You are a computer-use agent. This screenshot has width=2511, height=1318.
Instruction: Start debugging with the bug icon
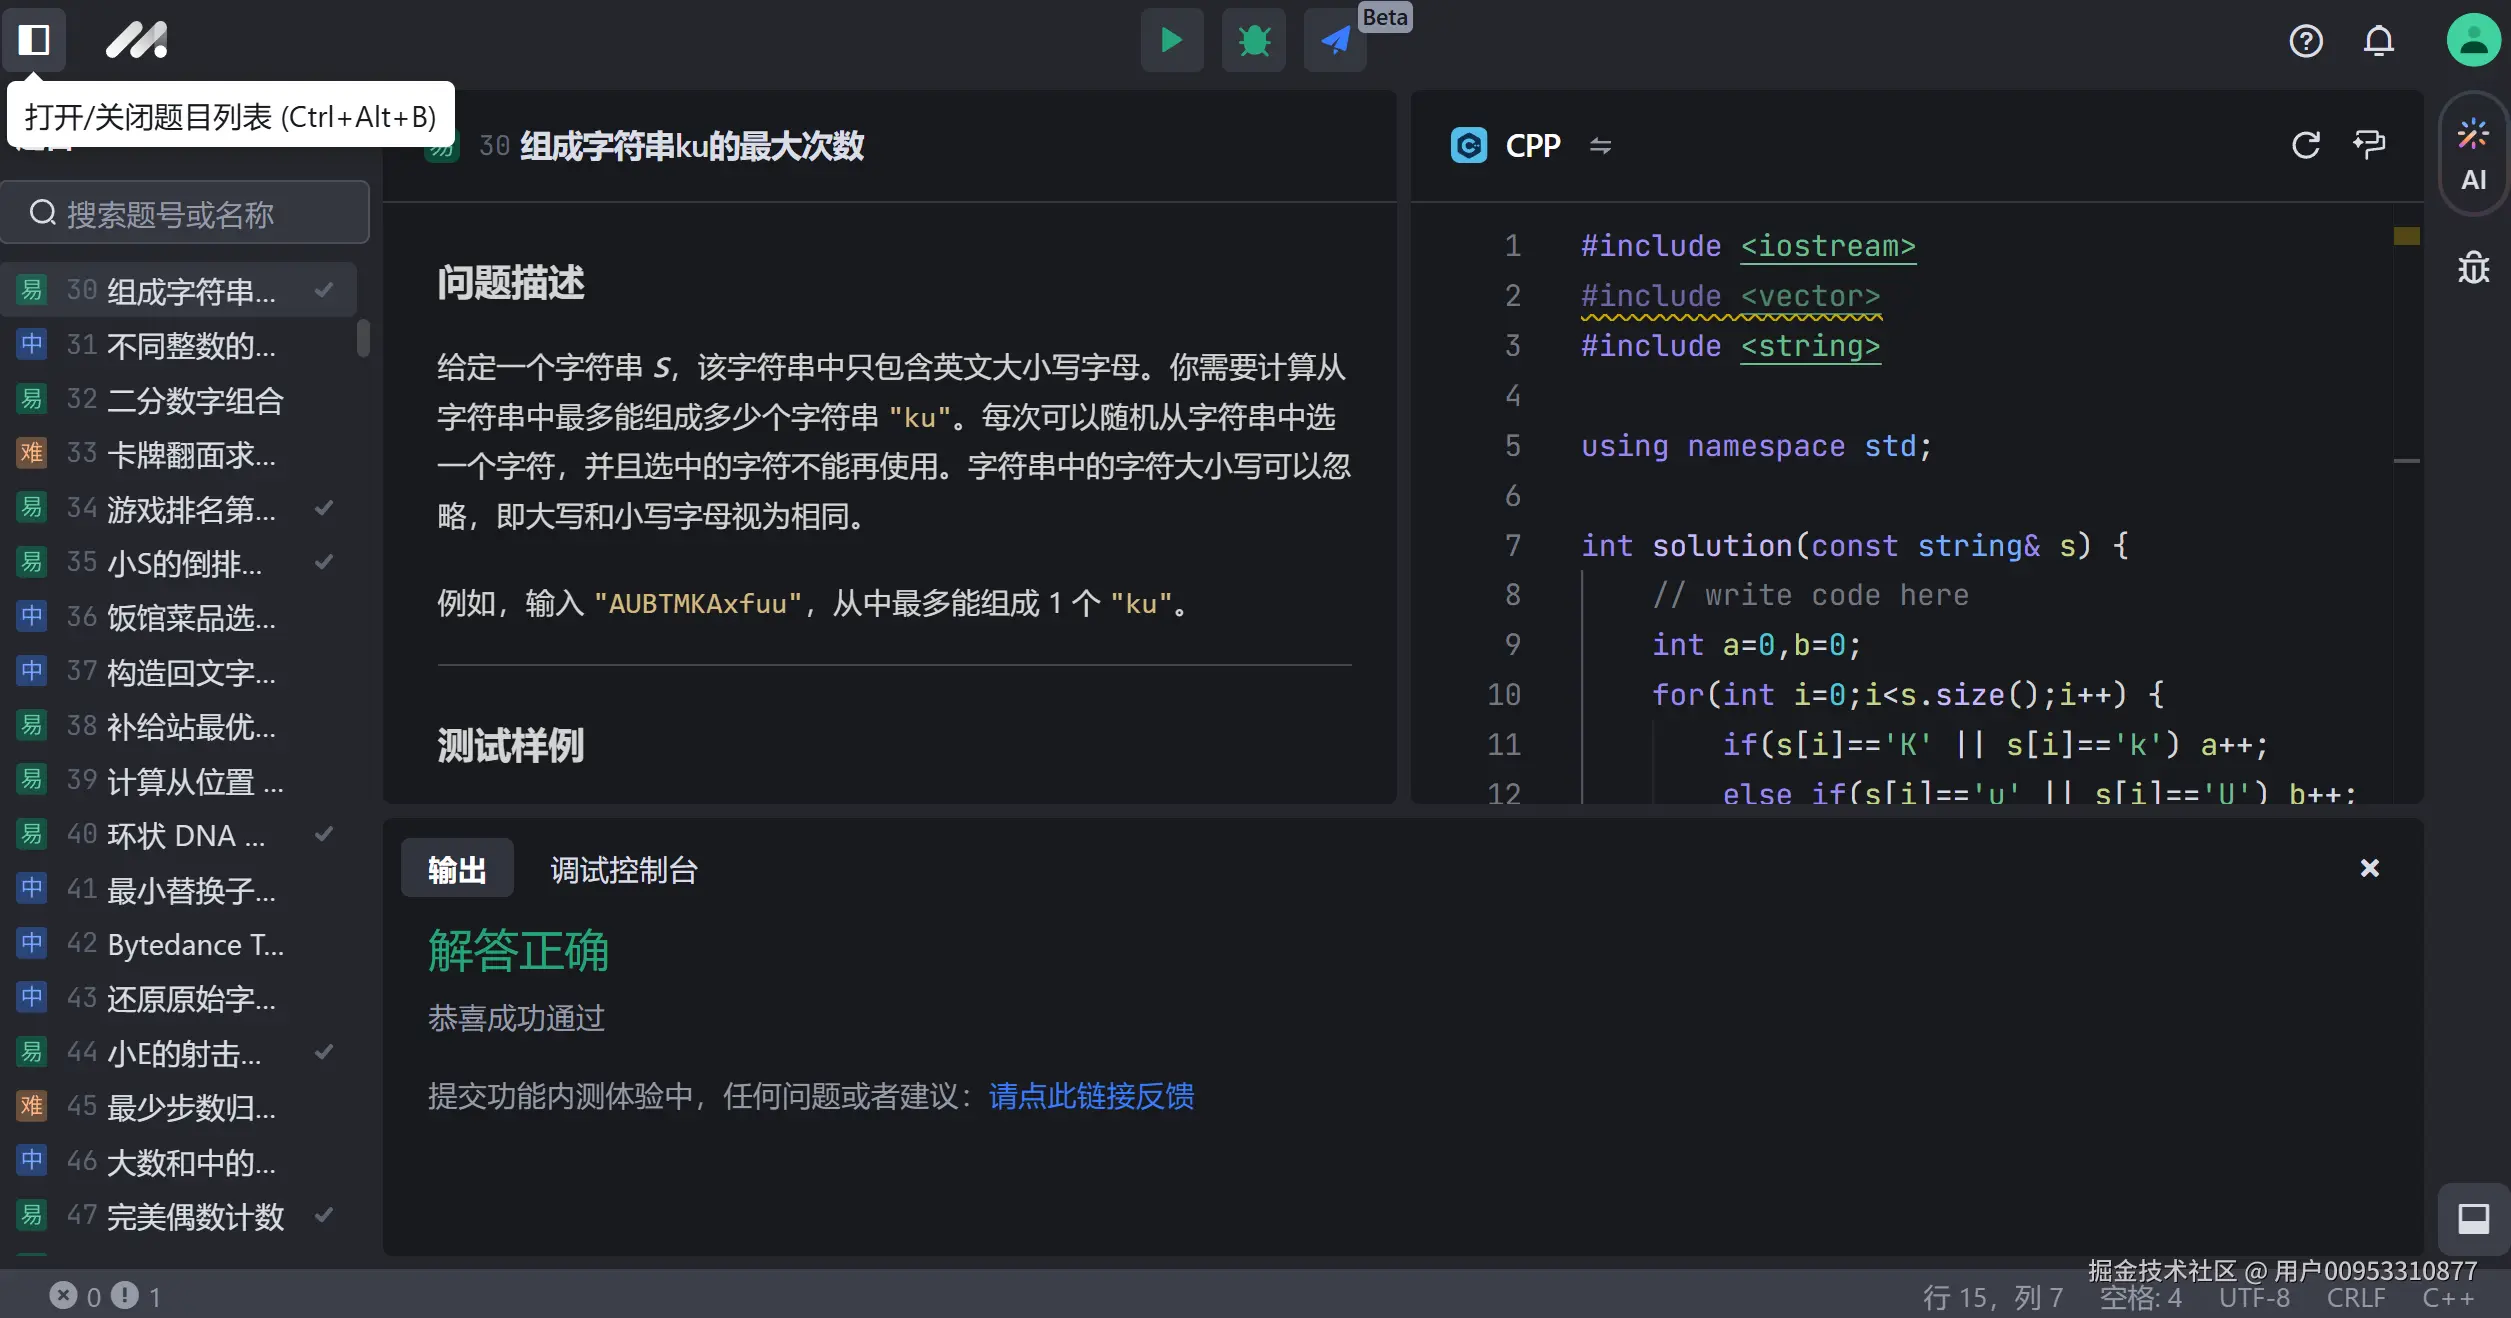[x=1253, y=40]
